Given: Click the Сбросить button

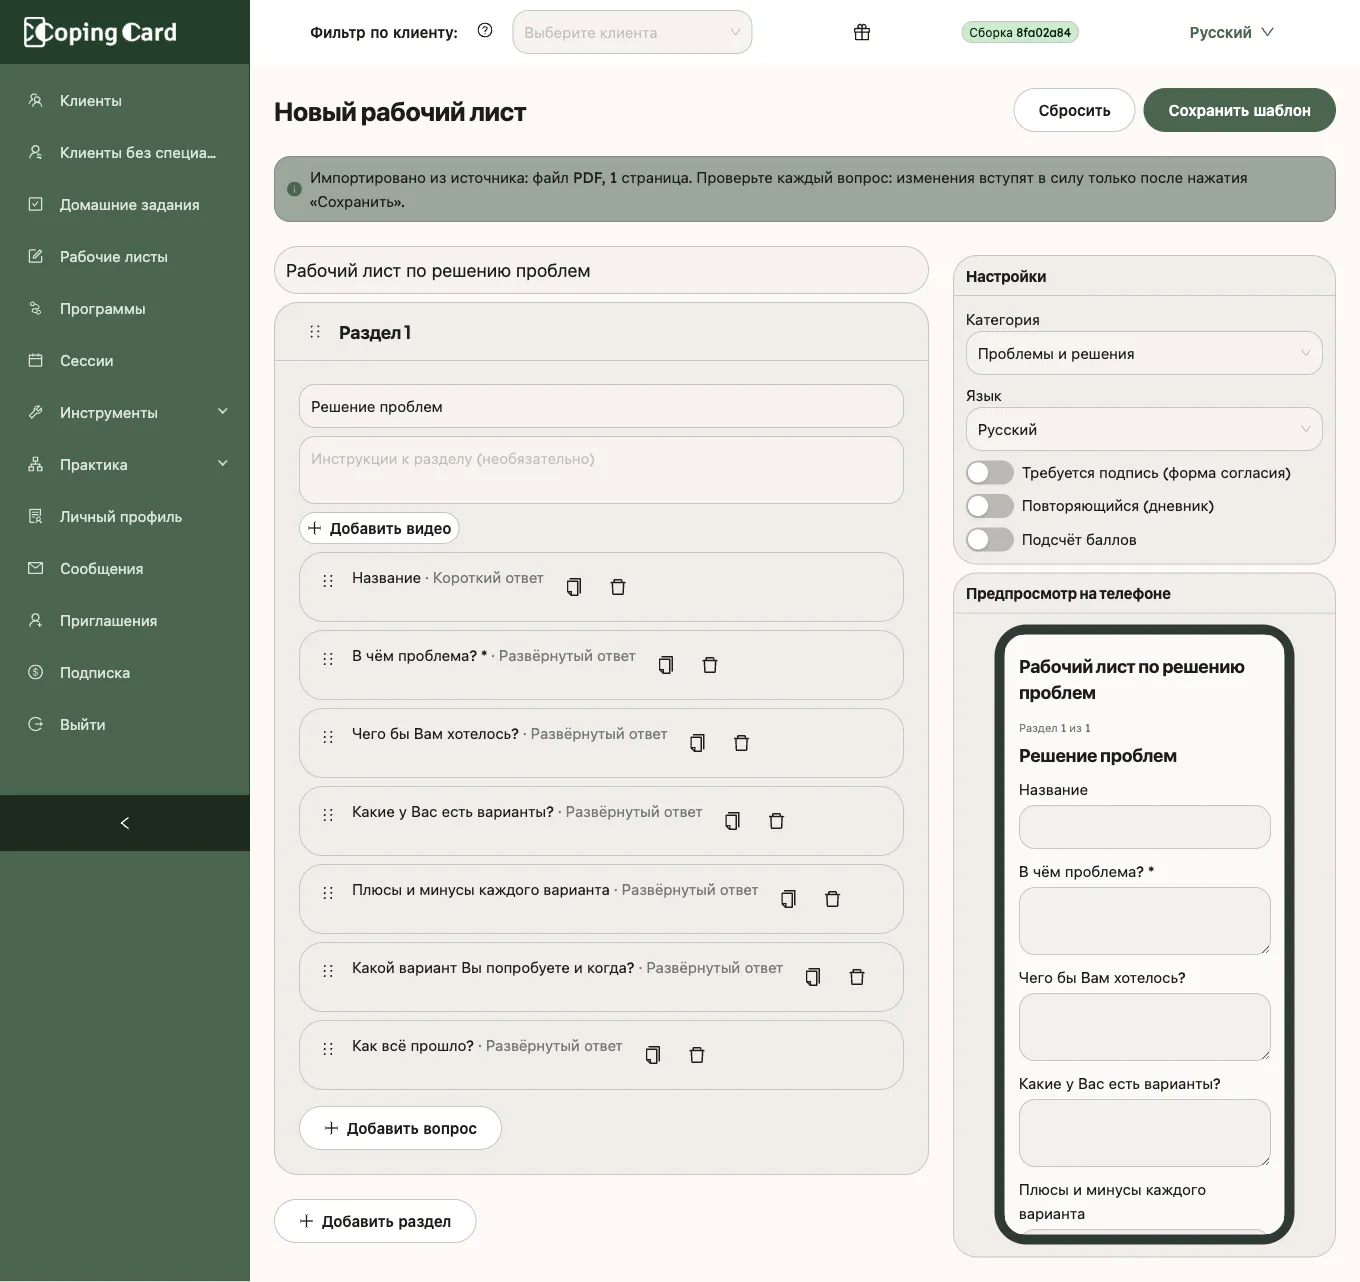Looking at the screenshot, I should pos(1074,110).
